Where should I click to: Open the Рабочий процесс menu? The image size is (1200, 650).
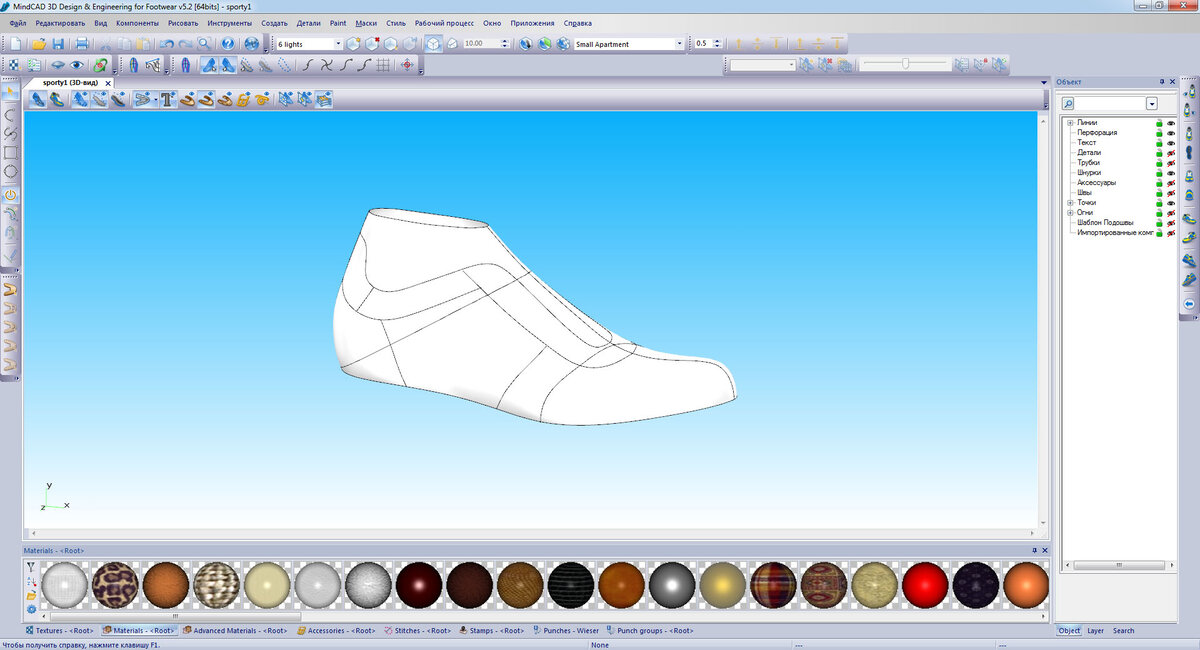(x=444, y=22)
